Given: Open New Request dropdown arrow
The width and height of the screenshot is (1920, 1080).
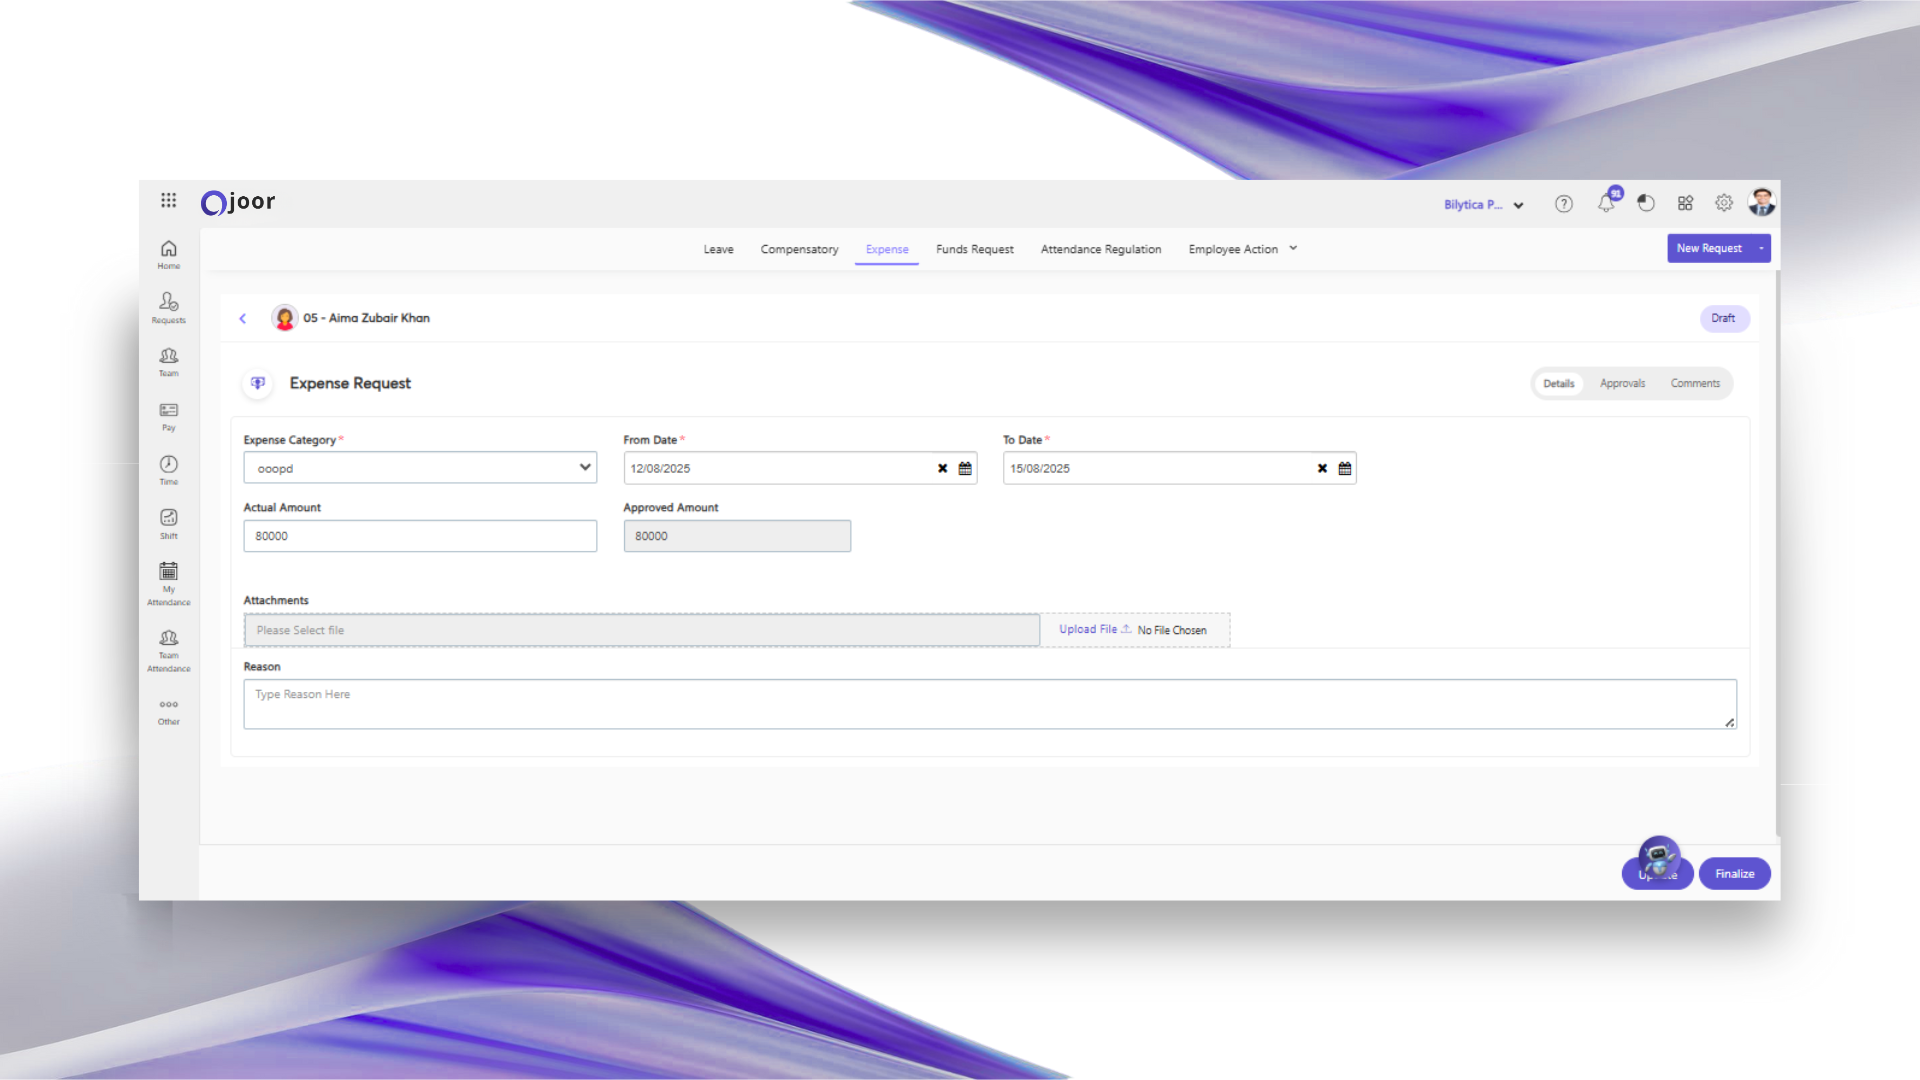Looking at the screenshot, I should (x=1761, y=249).
